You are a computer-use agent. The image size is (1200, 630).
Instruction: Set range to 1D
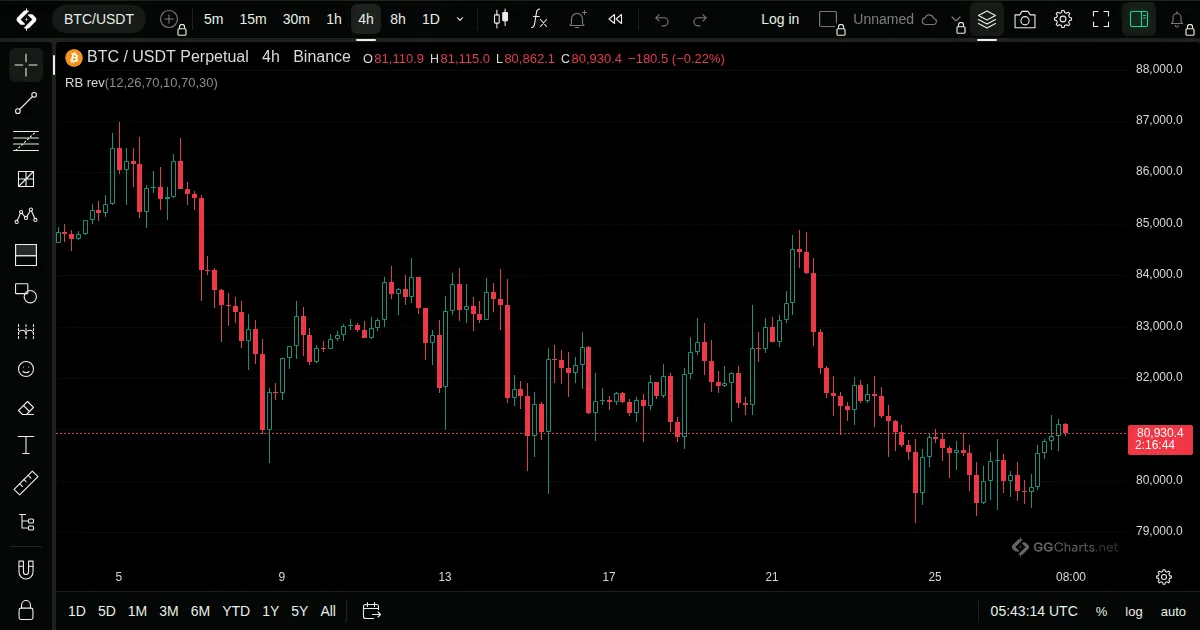tap(77, 611)
